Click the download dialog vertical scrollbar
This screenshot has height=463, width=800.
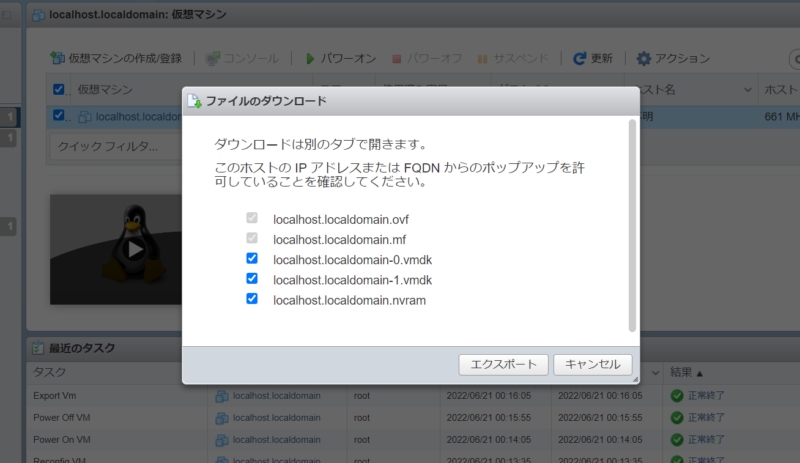pyautogui.click(x=631, y=225)
